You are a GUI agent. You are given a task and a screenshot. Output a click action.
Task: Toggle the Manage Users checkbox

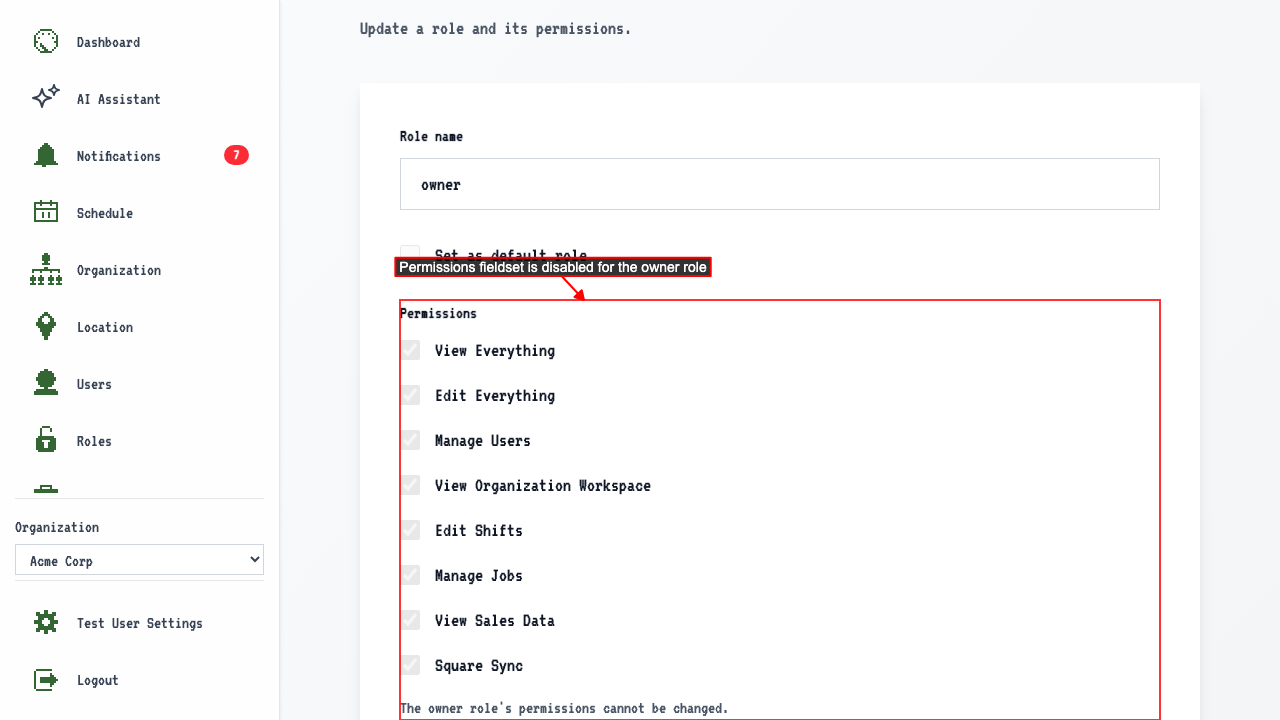410,440
